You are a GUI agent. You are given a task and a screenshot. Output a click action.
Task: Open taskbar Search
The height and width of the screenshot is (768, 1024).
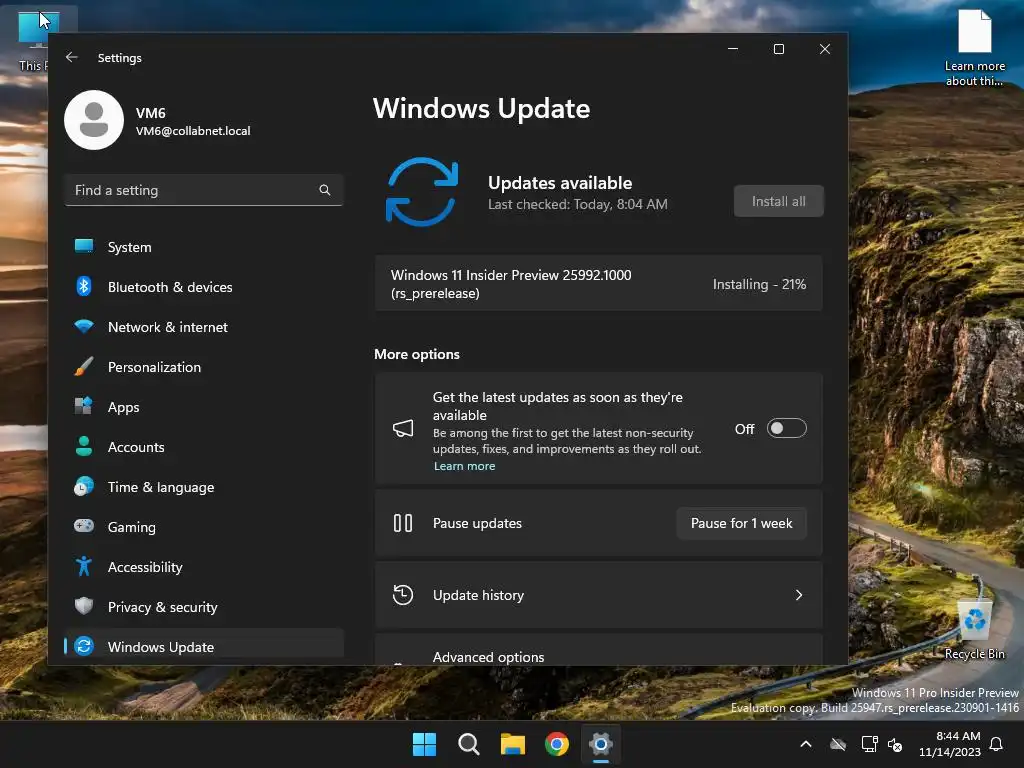tap(468, 744)
